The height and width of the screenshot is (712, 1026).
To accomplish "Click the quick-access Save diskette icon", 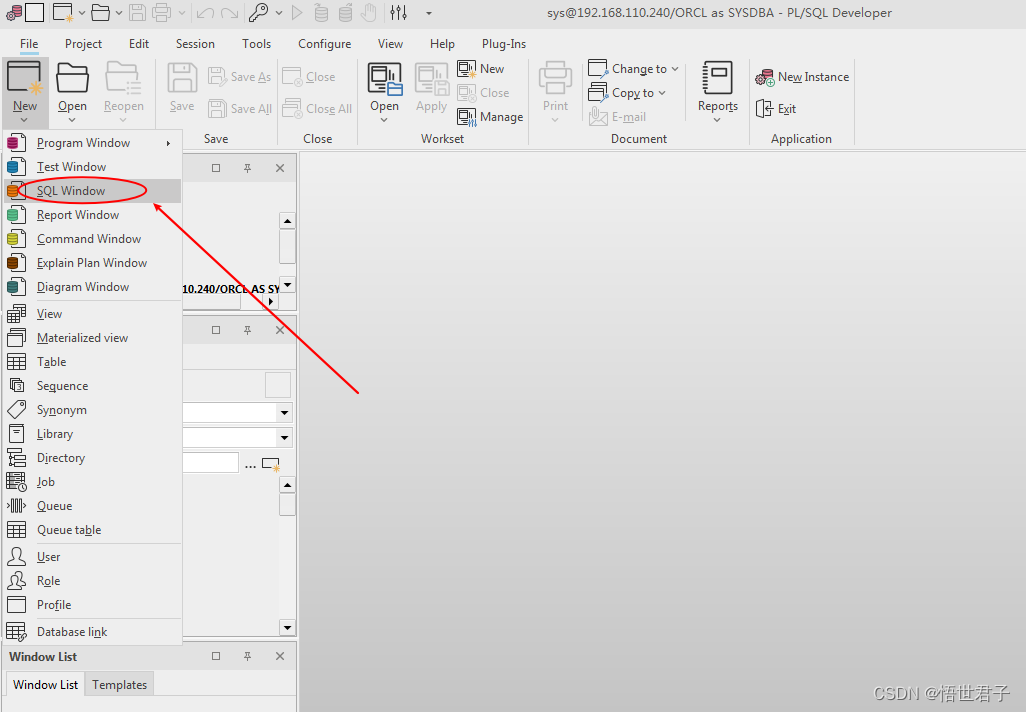I will (x=137, y=12).
